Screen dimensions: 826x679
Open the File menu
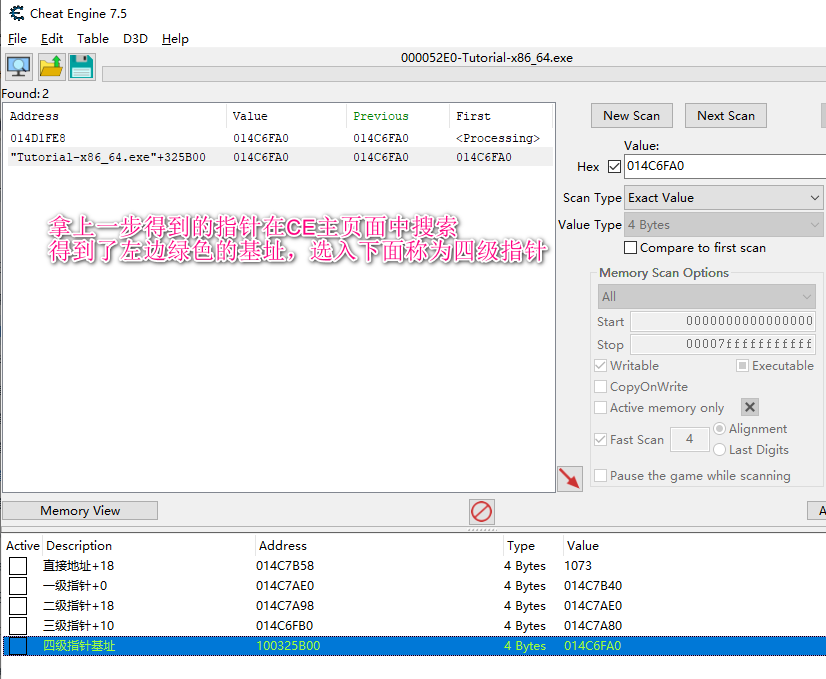coord(17,39)
